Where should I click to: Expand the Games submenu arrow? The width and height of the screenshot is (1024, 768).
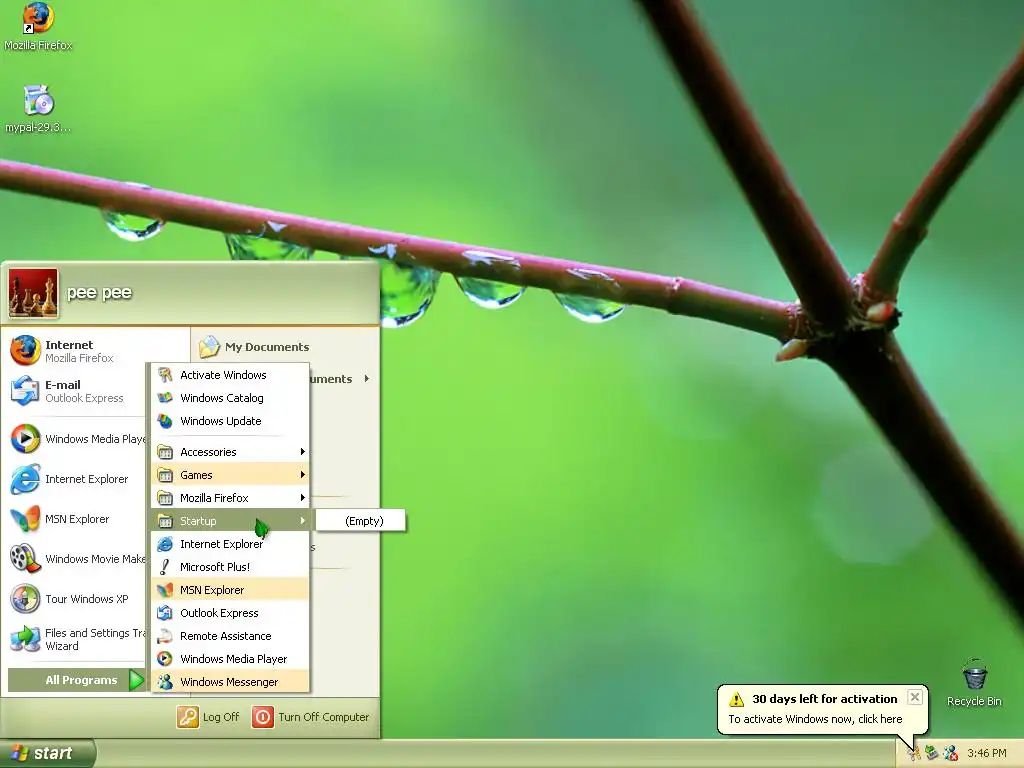[x=302, y=475]
